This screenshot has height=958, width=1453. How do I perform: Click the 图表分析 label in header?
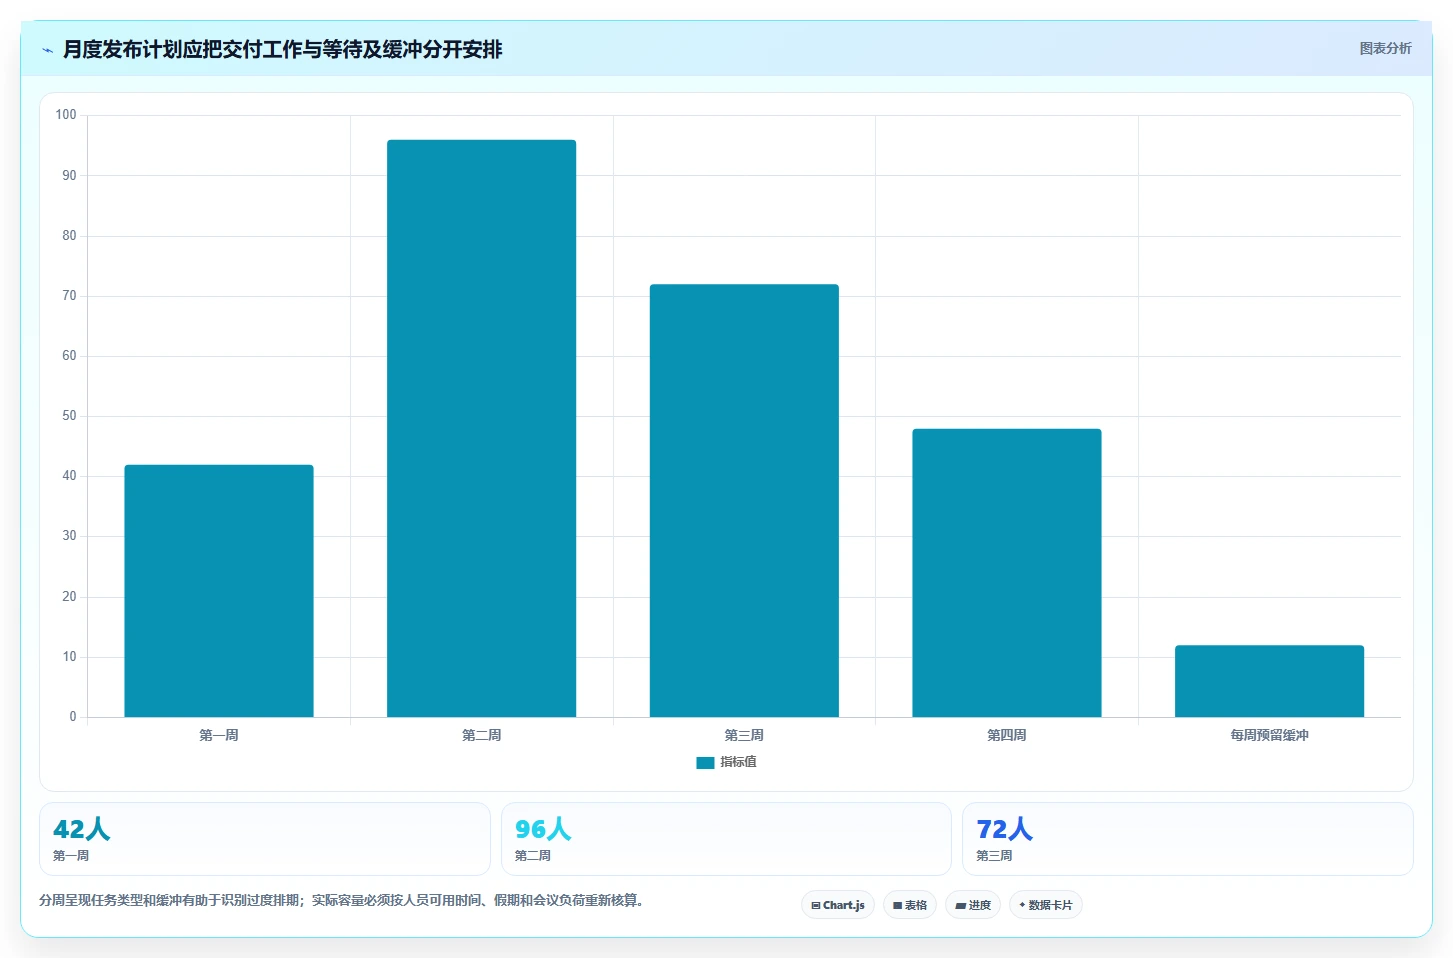(x=1385, y=48)
